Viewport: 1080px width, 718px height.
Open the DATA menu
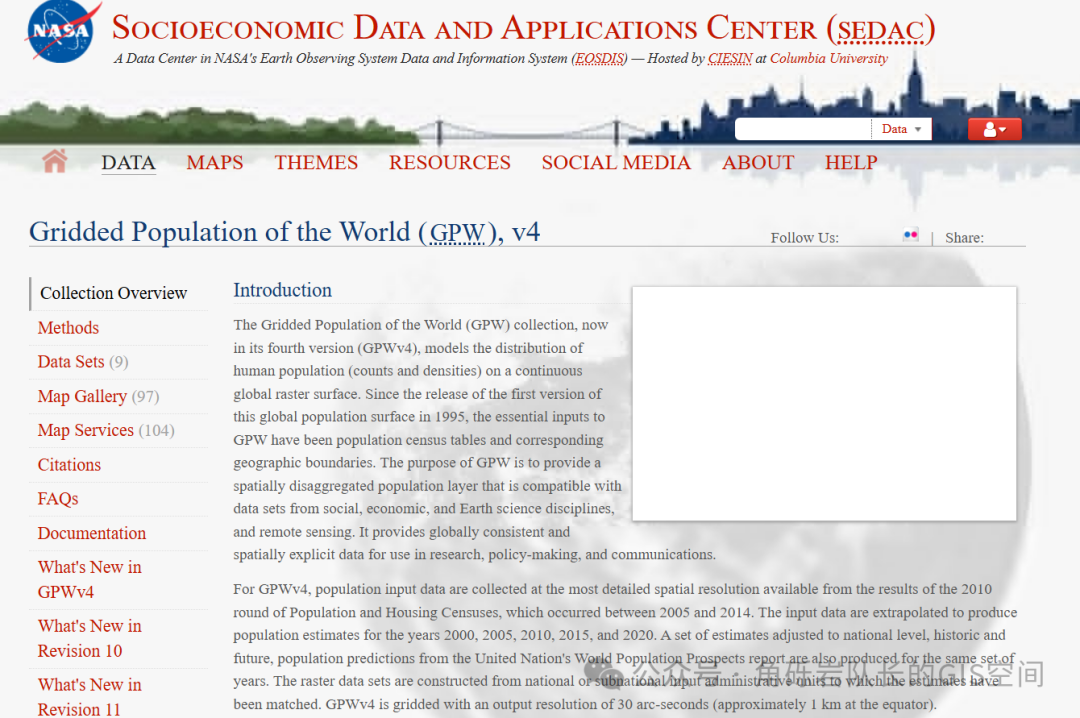(x=128, y=163)
